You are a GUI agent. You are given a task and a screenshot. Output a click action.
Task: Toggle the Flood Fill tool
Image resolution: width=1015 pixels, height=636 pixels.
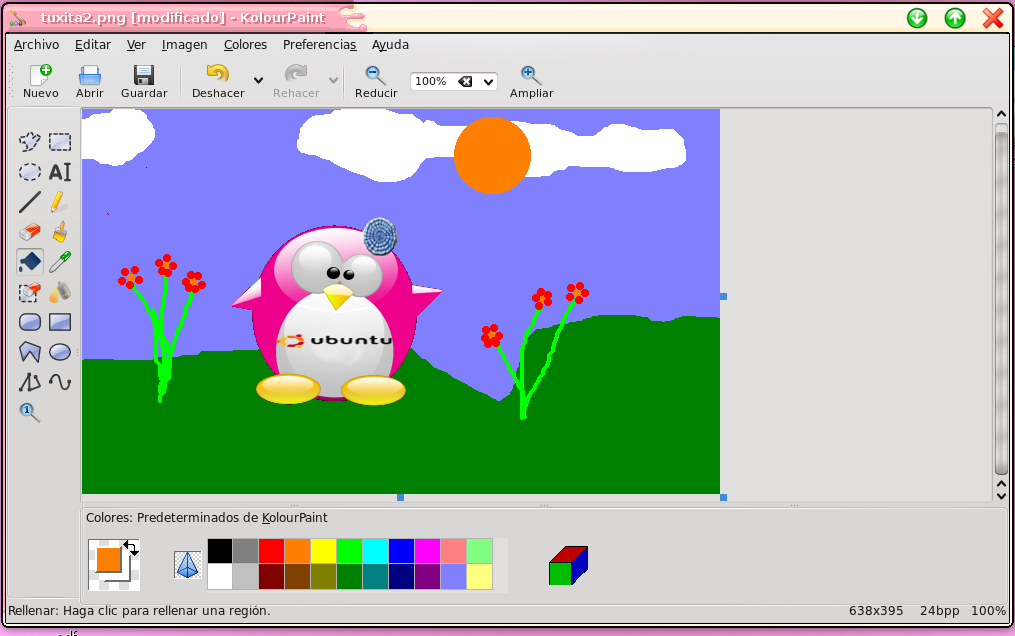coord(30,262)
